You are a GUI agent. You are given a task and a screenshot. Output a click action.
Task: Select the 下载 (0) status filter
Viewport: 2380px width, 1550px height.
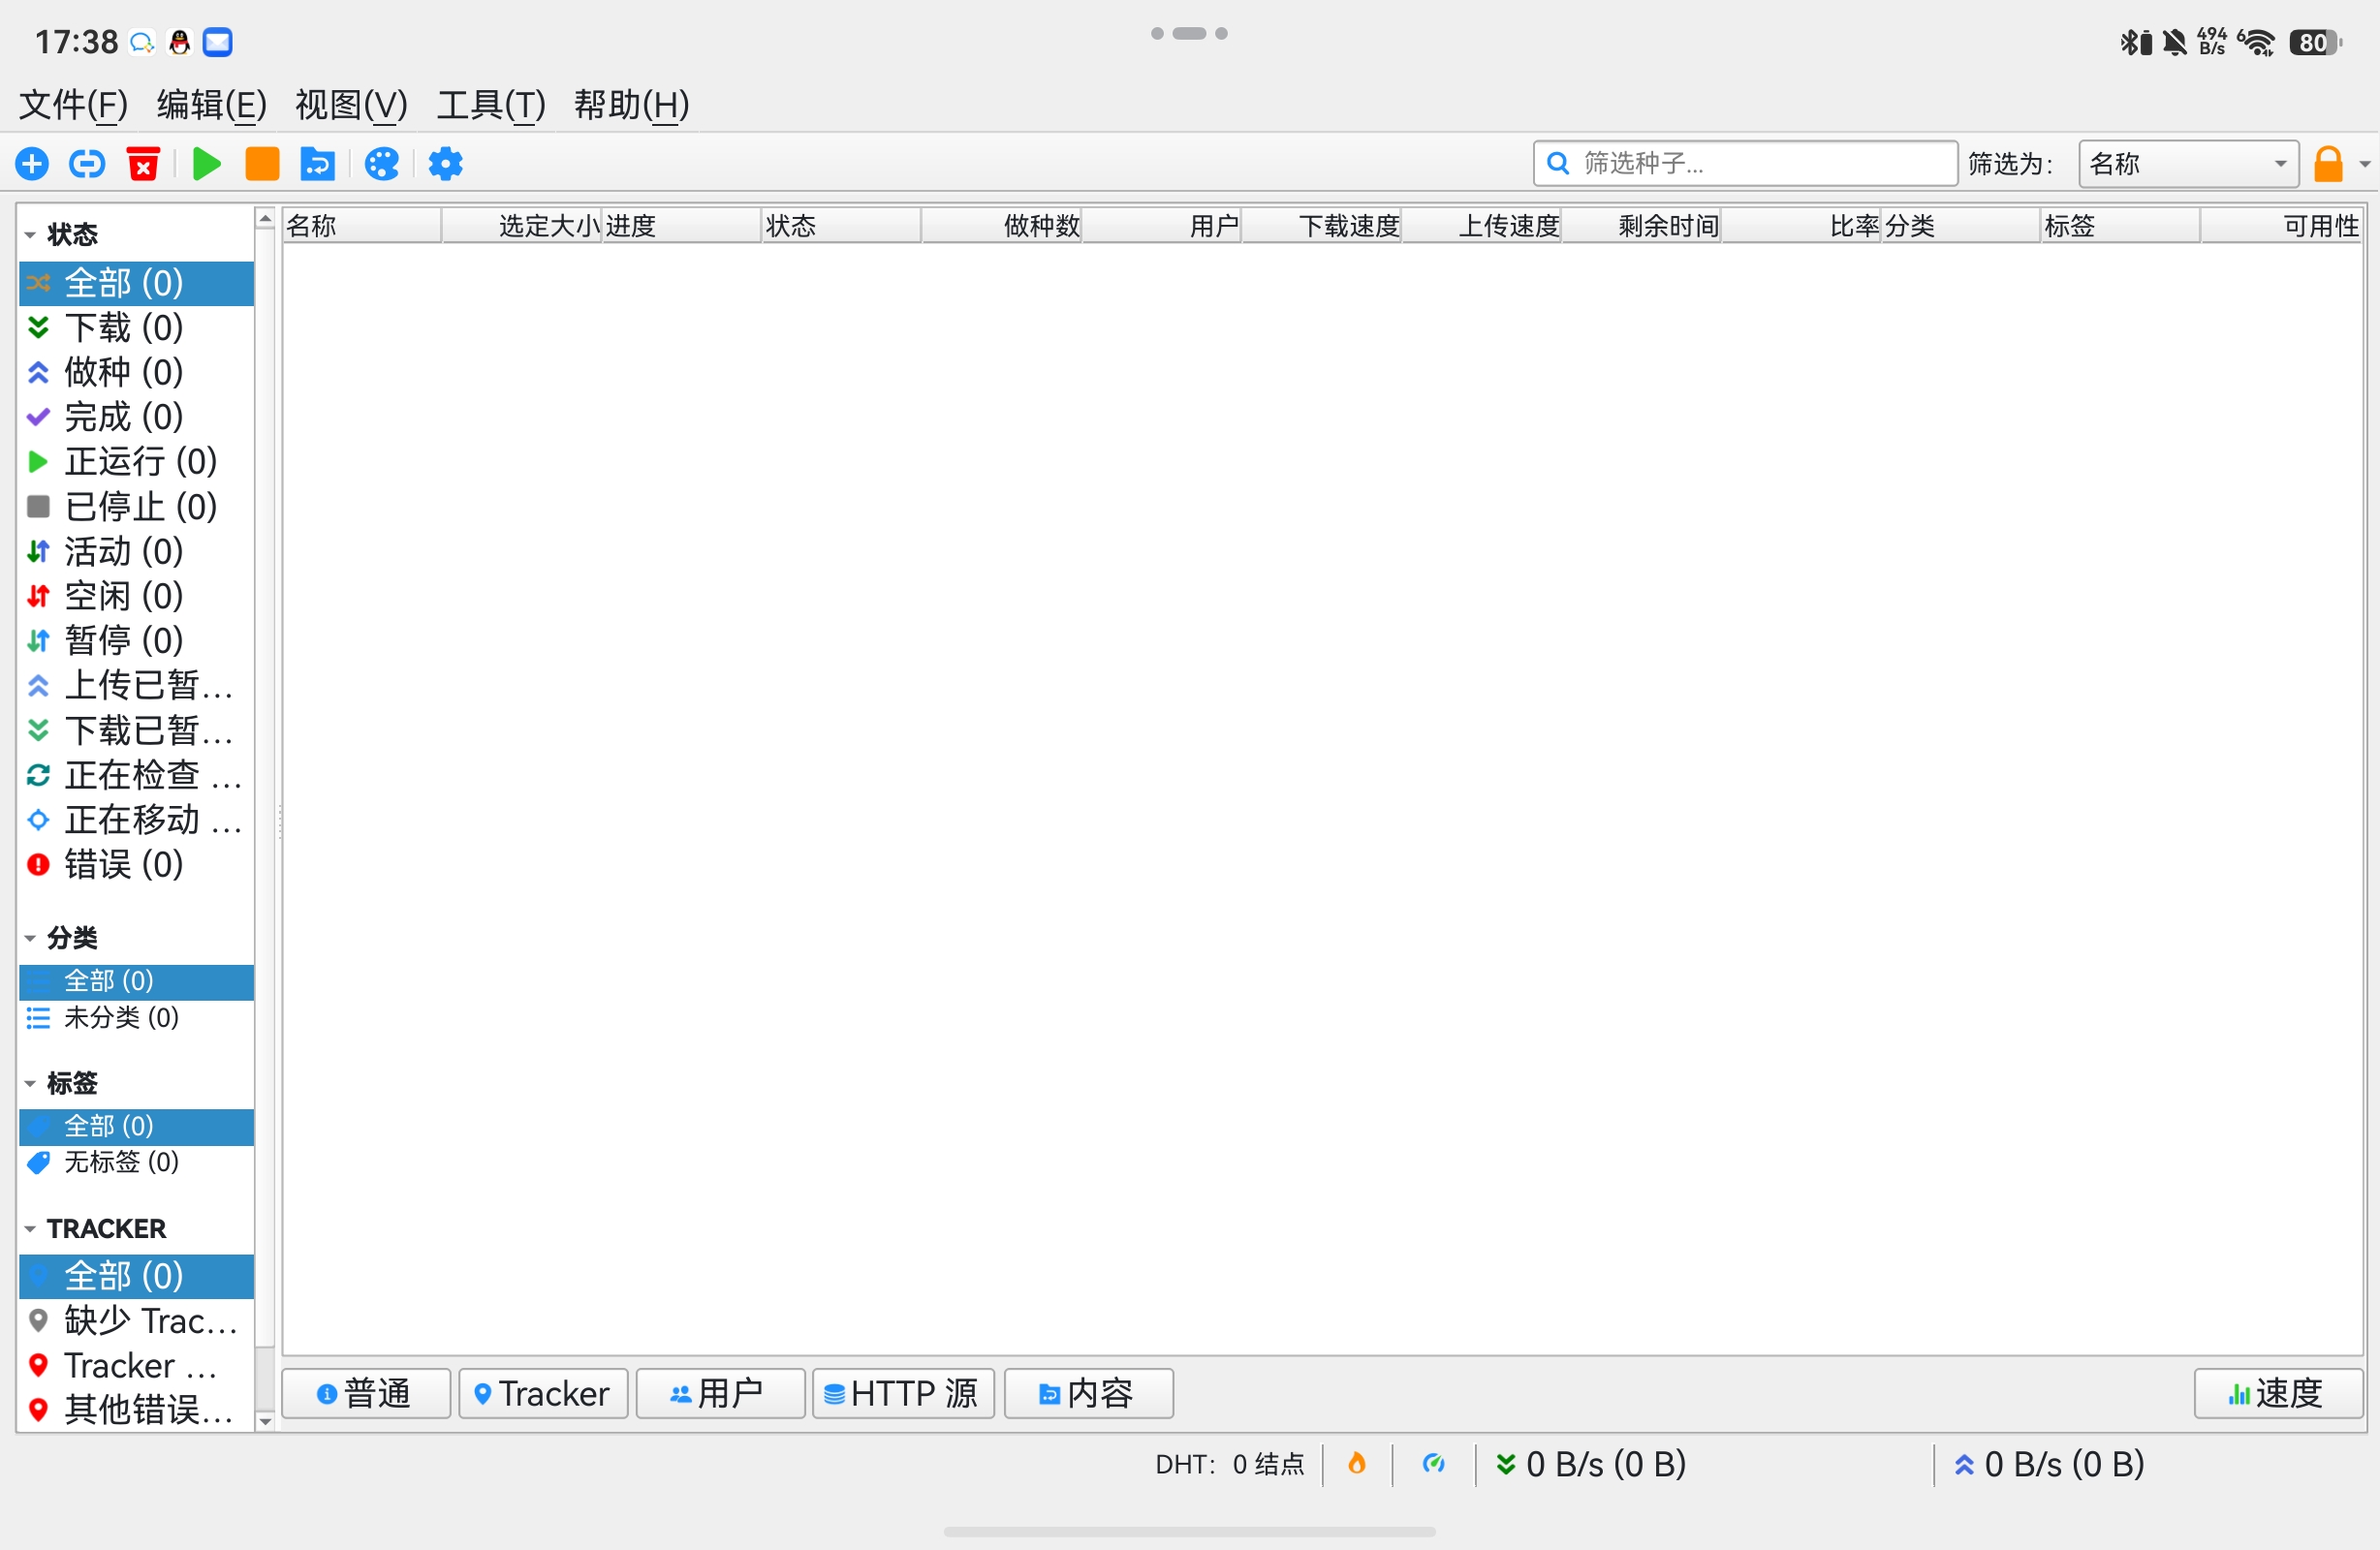tap(136, 327)
